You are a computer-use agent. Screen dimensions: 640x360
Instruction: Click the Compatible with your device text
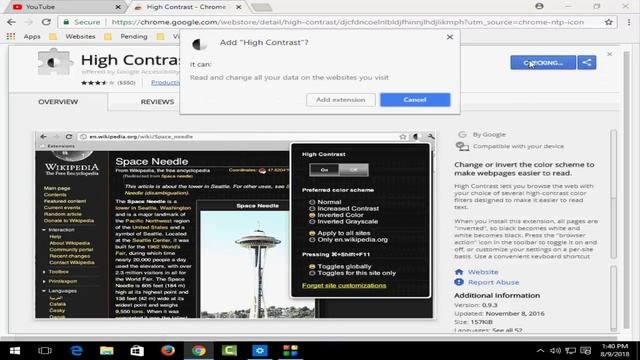(x=518, y=146)
